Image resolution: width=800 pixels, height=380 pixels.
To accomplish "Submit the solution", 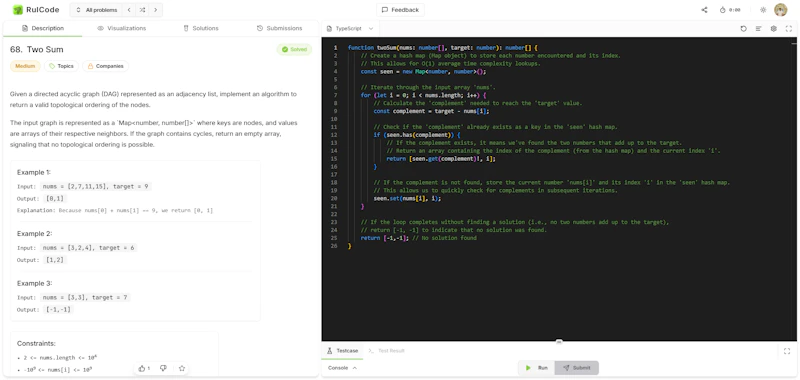I will coord(577,368).
